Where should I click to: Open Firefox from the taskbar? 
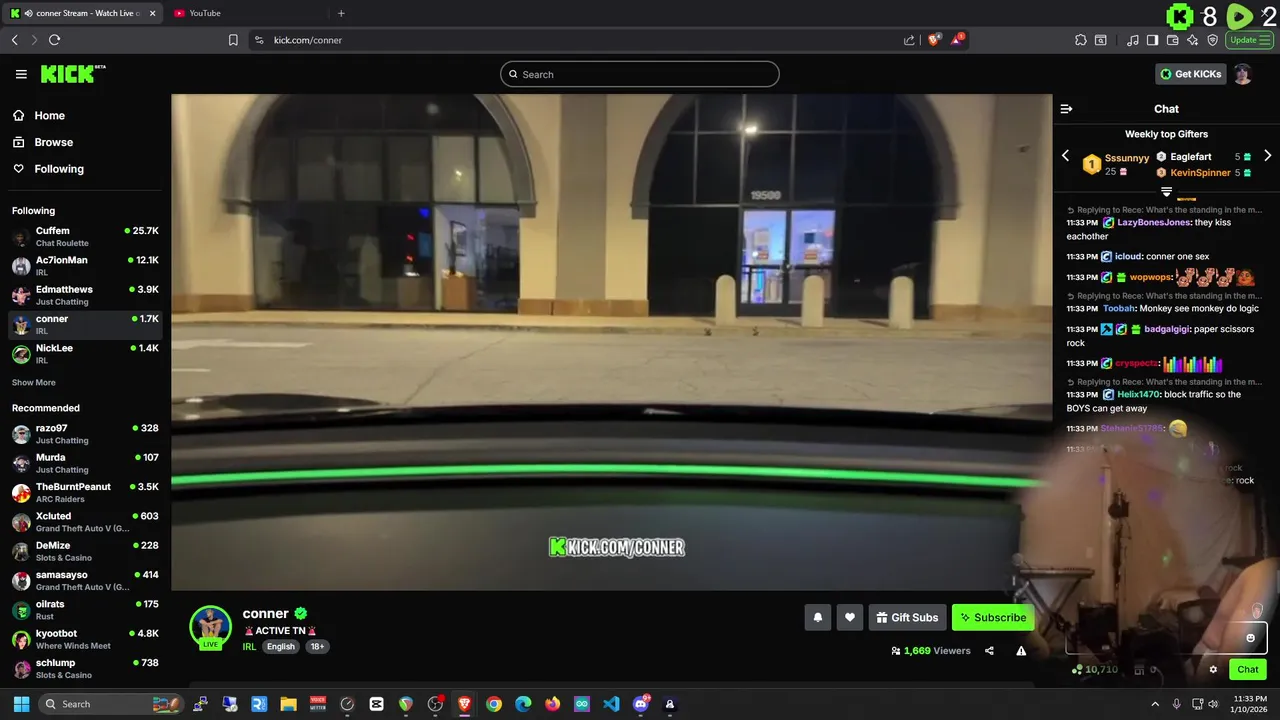553,704
